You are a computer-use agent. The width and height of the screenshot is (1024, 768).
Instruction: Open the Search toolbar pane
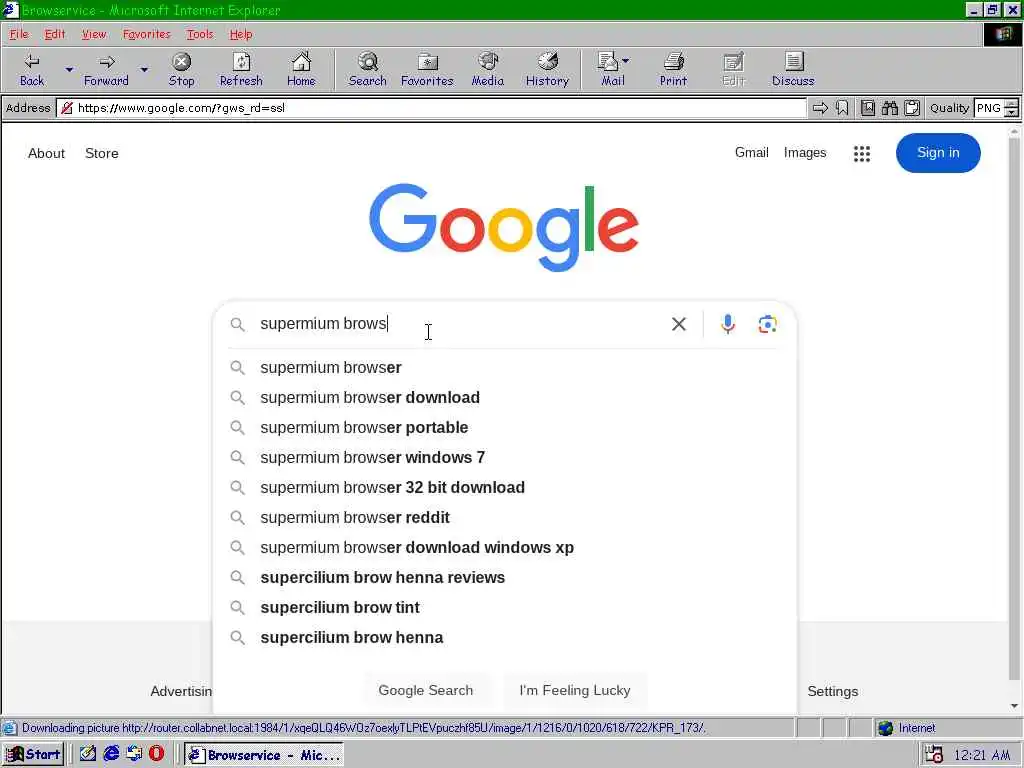pyautogui.click(x=368, y=69)
